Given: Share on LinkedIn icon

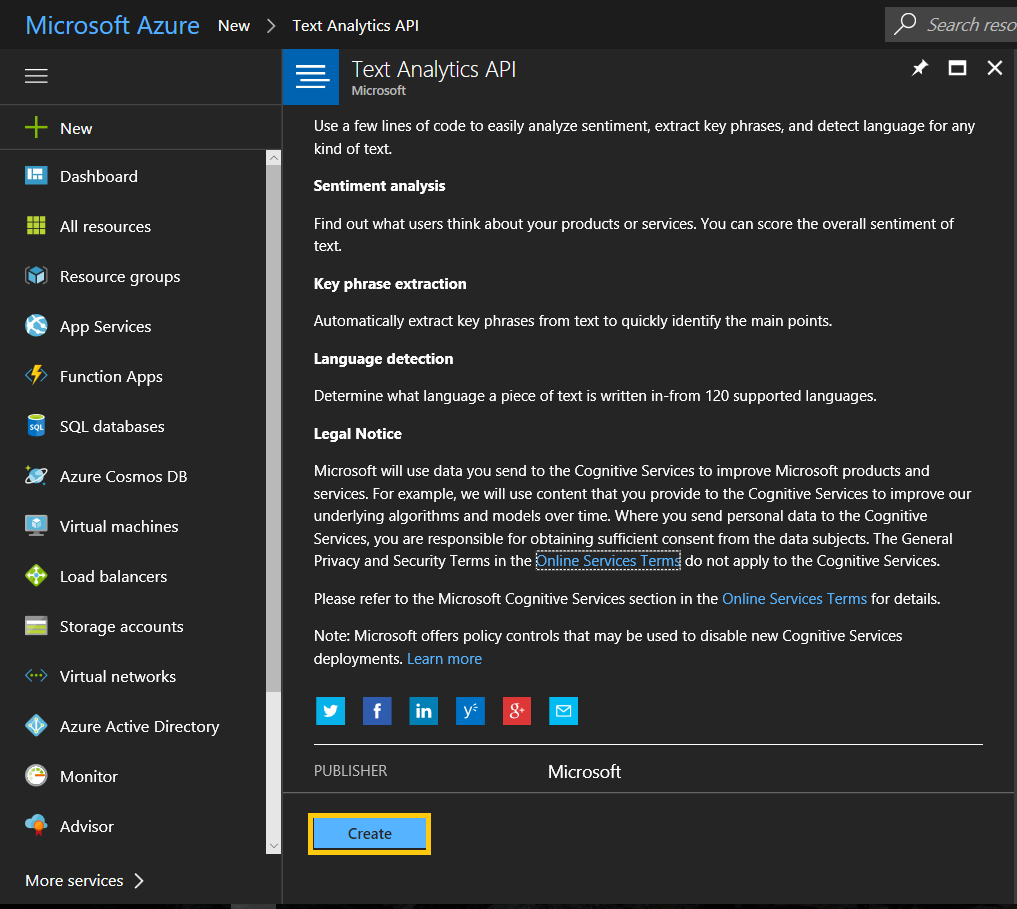Looking at the screenshot, I should 424,711.
